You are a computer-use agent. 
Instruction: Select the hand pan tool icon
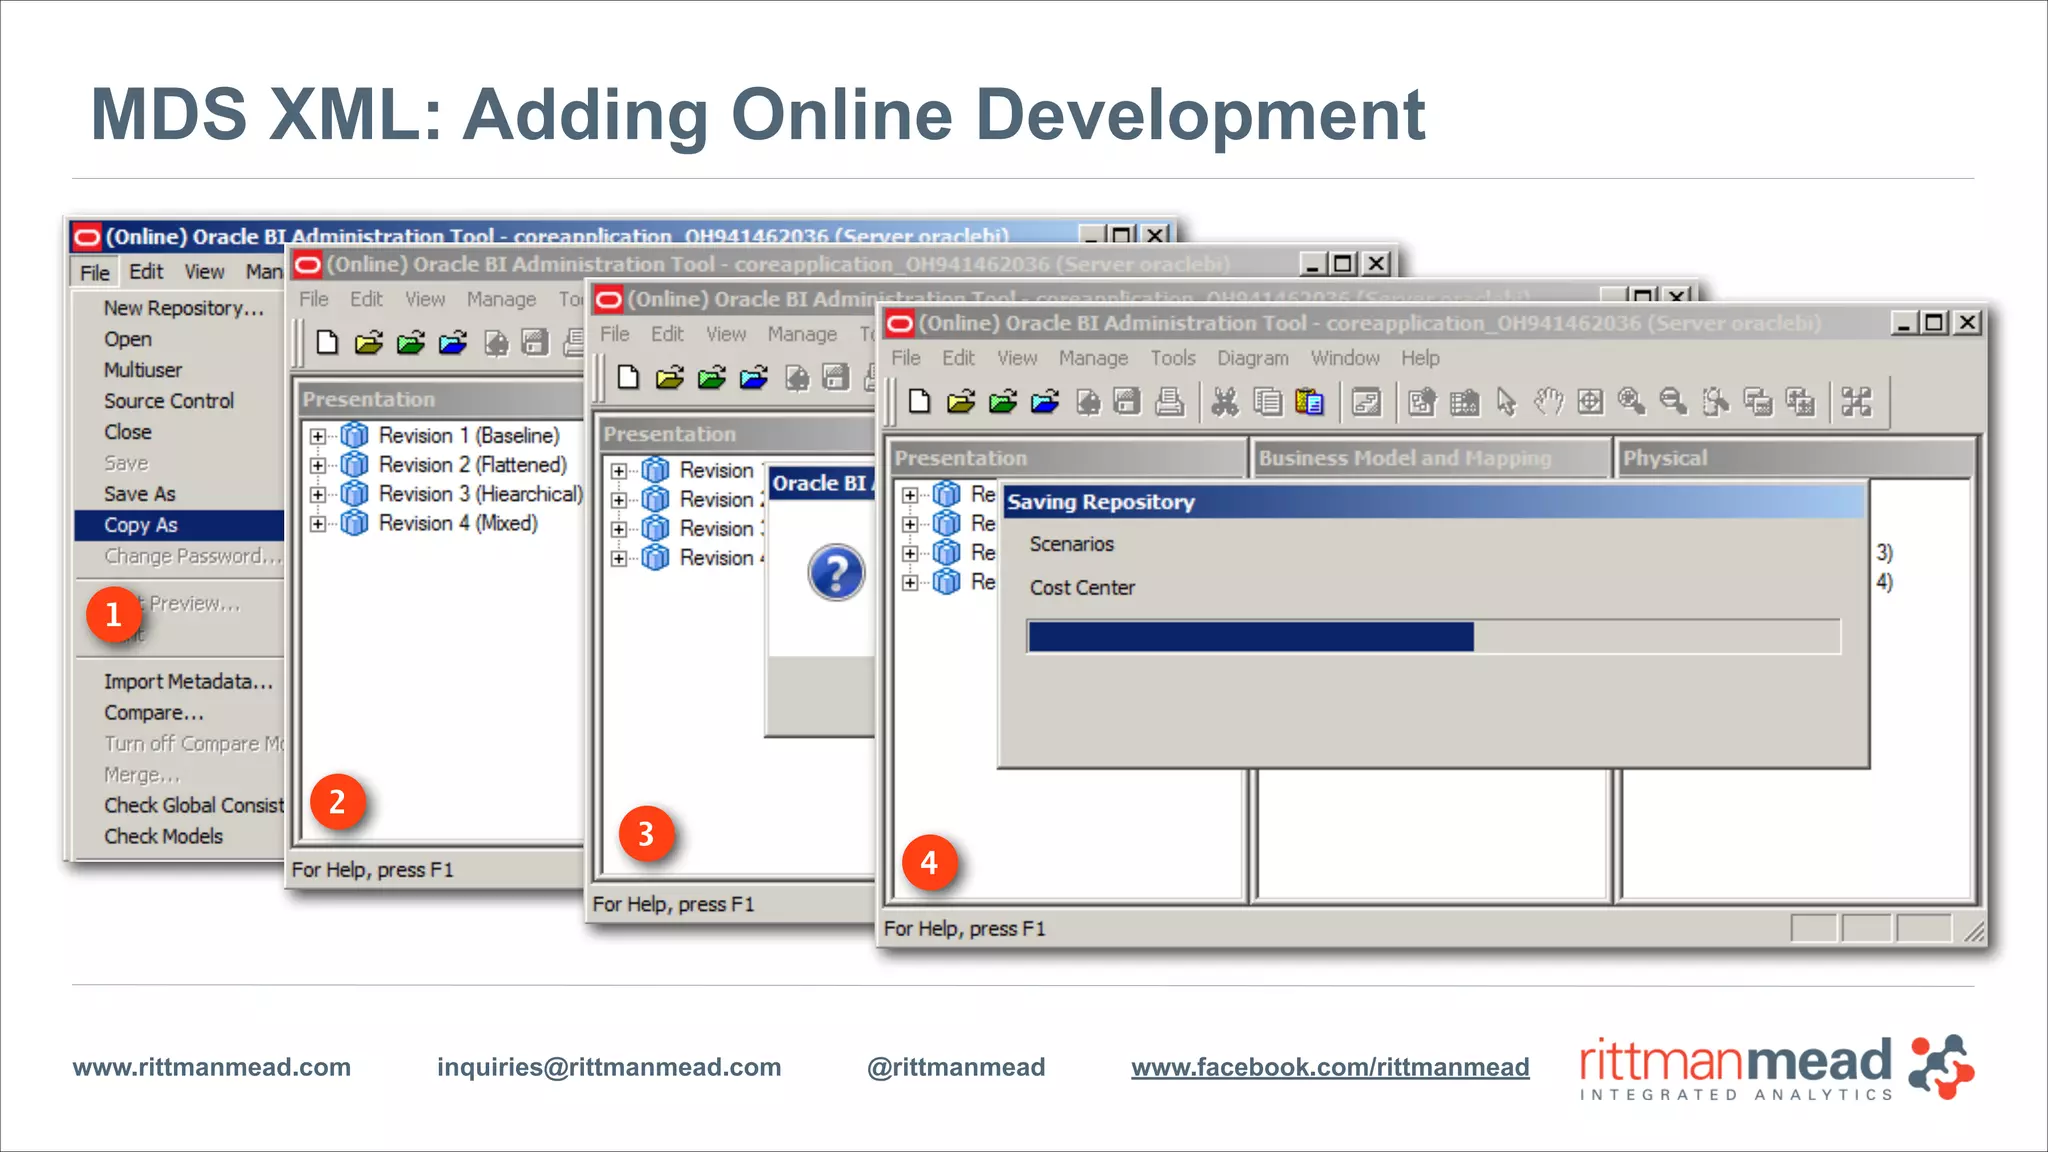pos(1548,402)
